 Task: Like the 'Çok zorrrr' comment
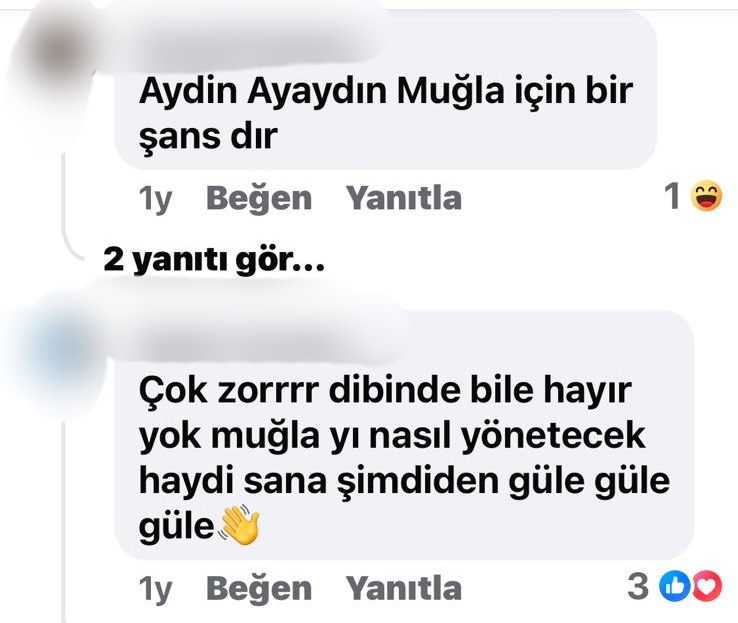coord(259,589)
